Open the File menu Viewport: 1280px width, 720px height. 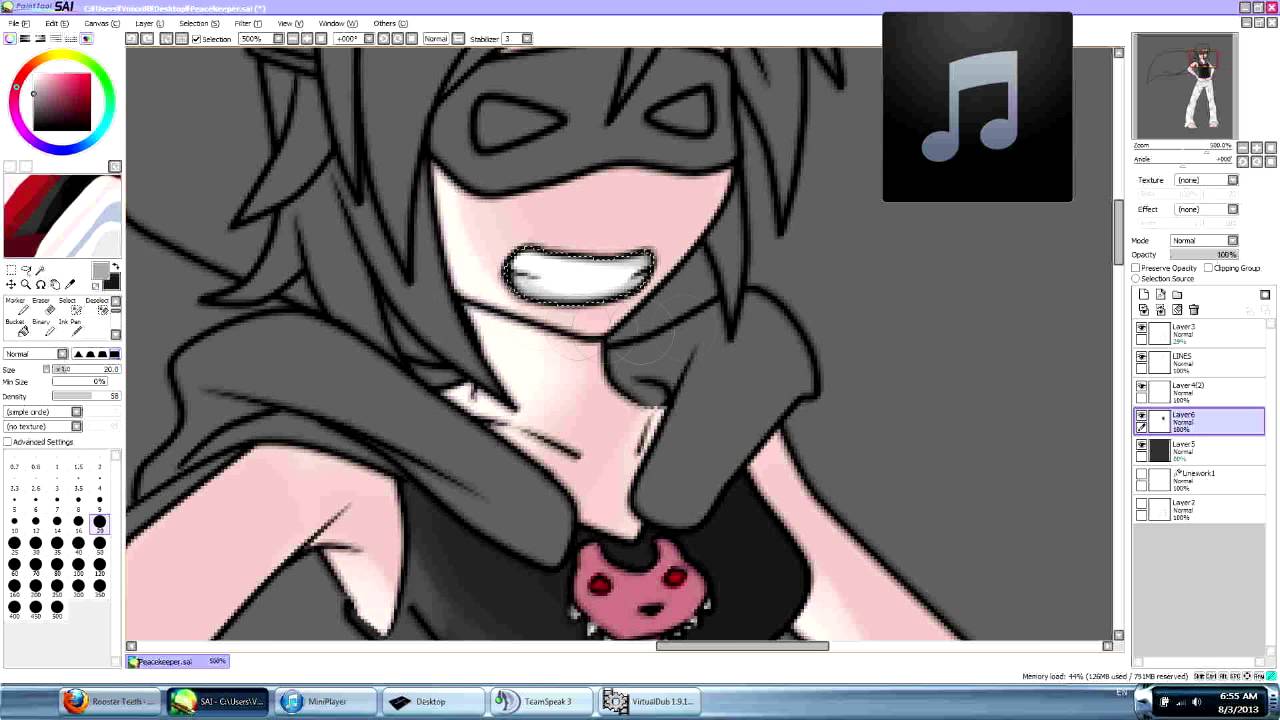(x=19, y=23)
